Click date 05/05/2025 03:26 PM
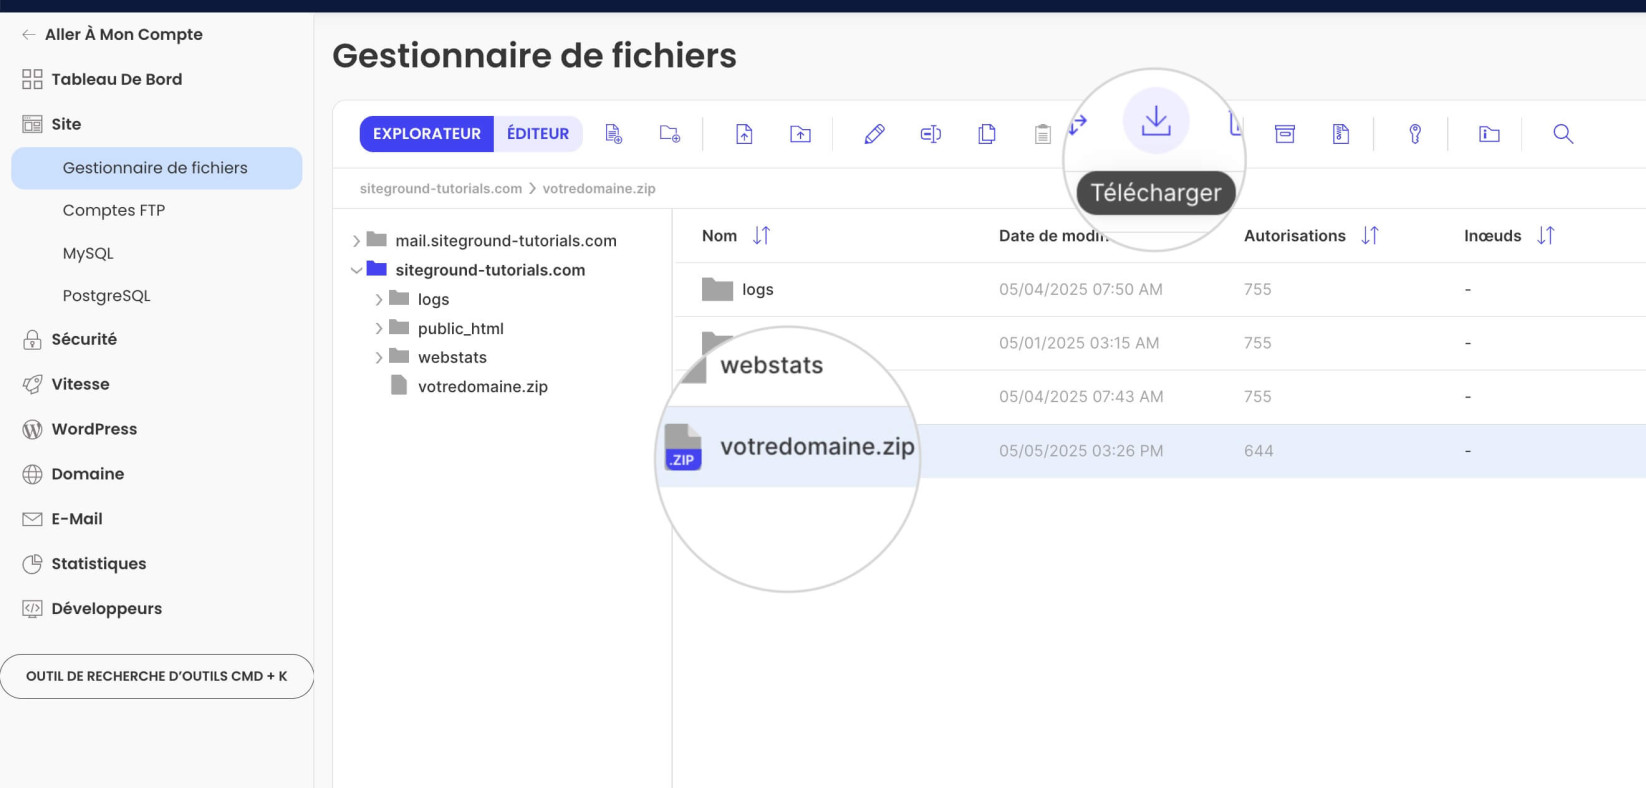 coord(1081,451)
